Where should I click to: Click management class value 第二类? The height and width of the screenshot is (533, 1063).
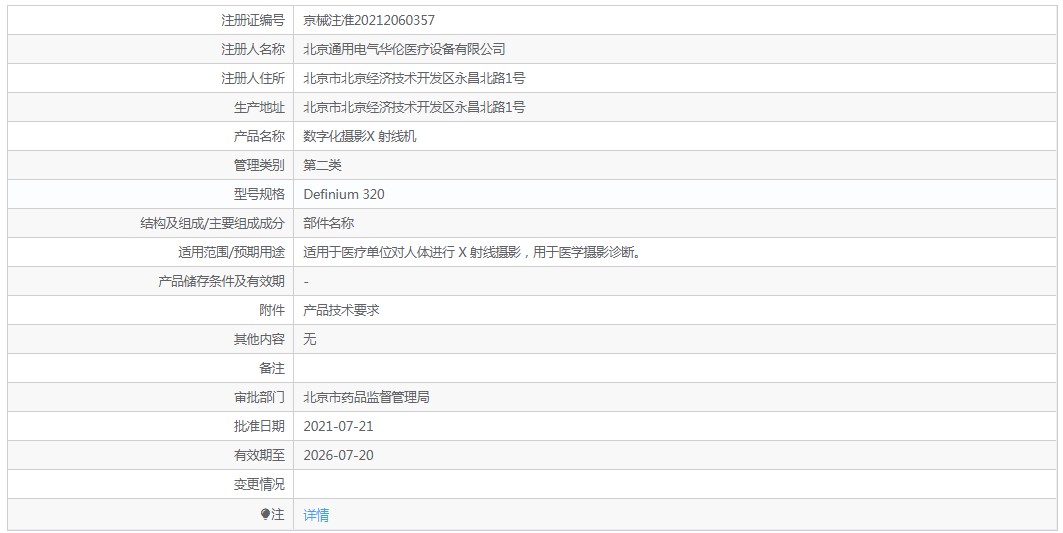[x=322, y=165]
